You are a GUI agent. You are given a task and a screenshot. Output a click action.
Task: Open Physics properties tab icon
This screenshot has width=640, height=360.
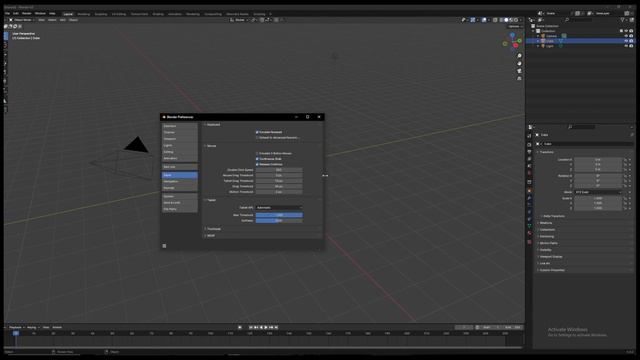coord(529,212)
